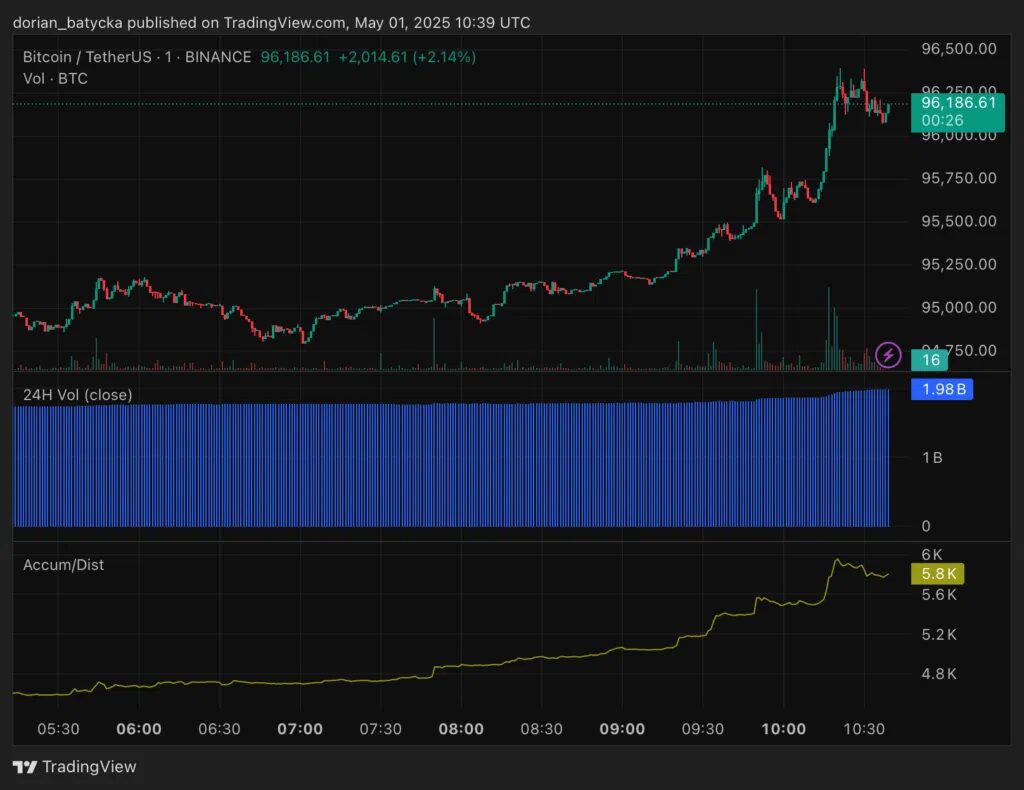
Task: Click the TradingView logo icon
Action: tap(22, 767)
